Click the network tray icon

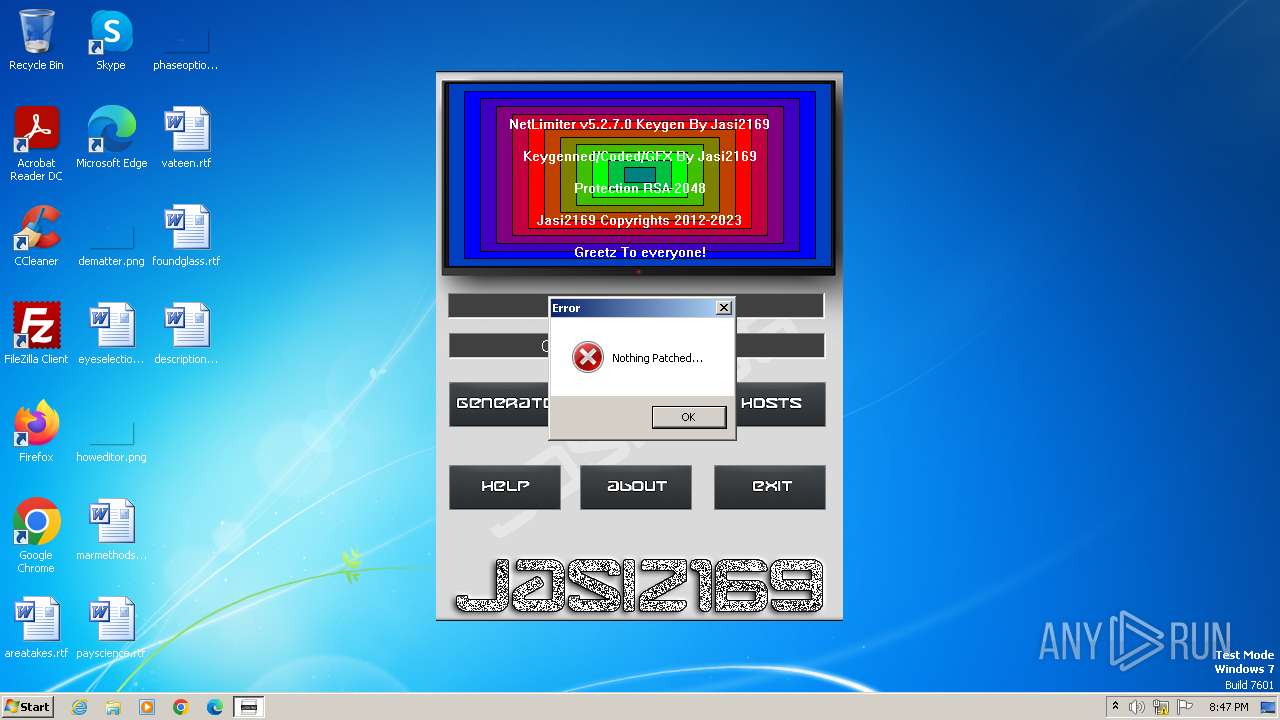pos(1161,707)
